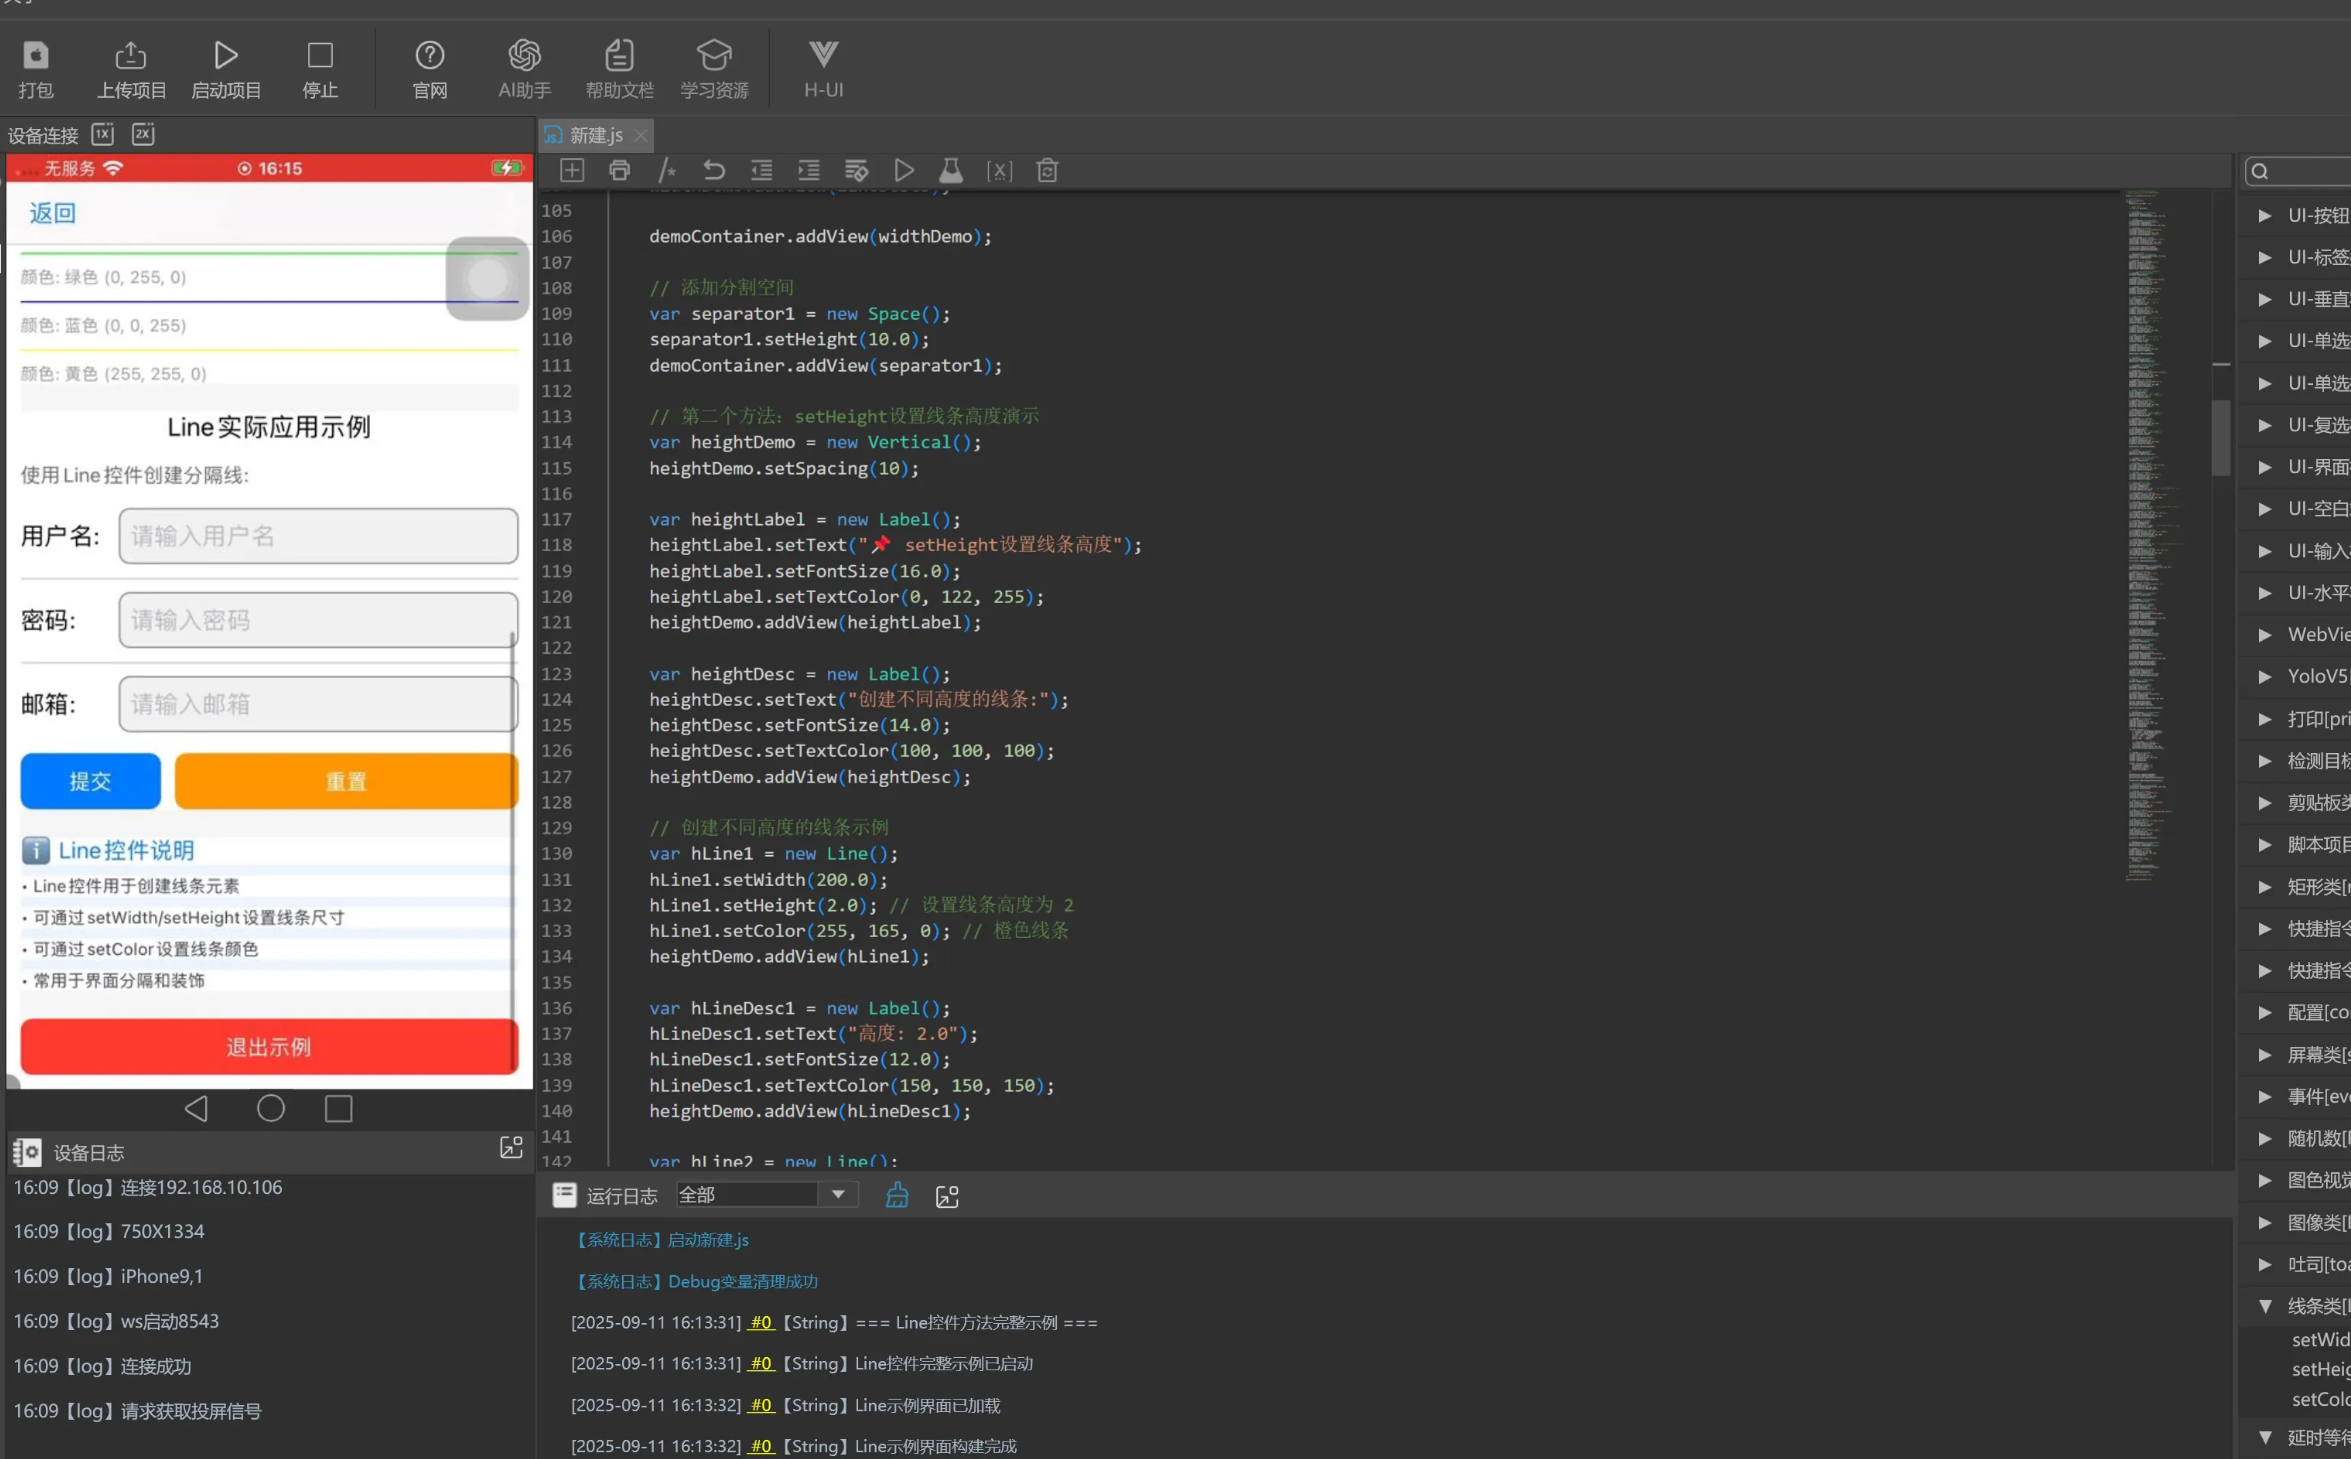This screenshot has height=1459, width=2351.
Task: Toggle 1x device screen scale
Action: tap(103, 134)
